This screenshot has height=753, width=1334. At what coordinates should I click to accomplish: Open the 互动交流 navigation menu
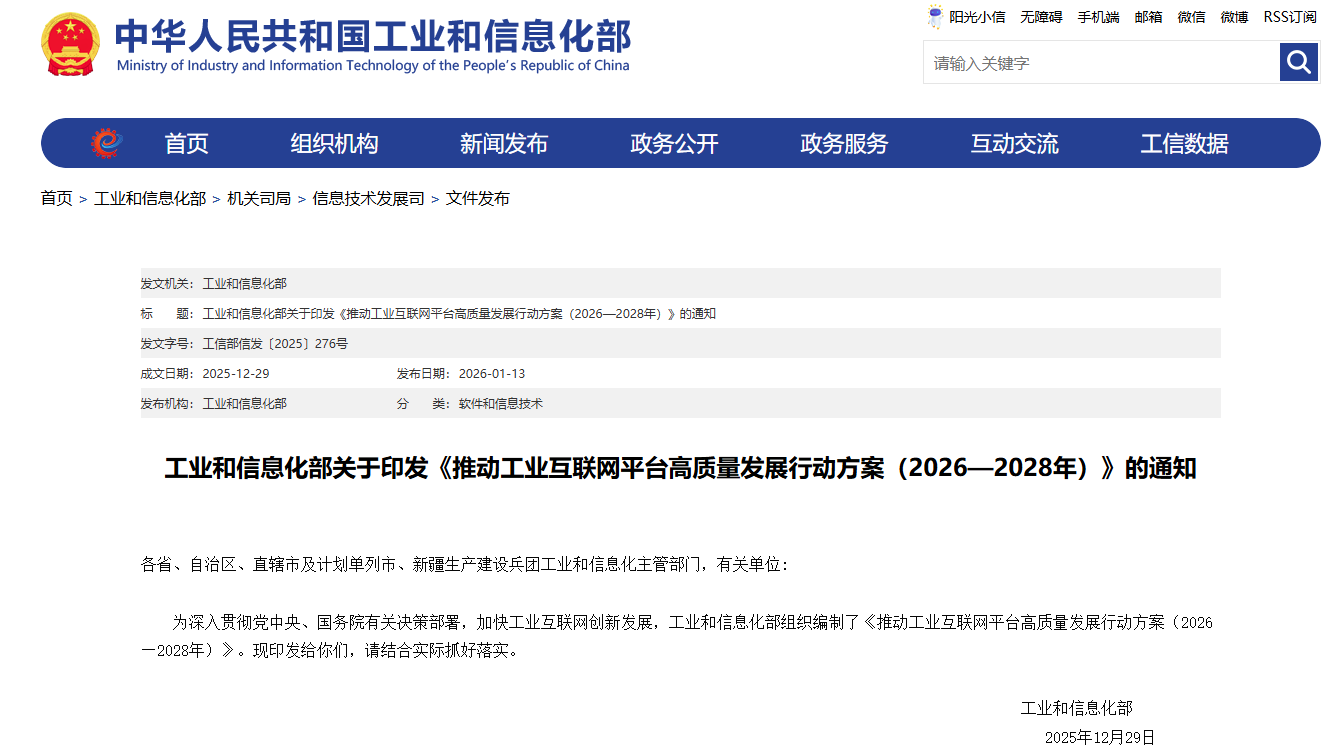(x=1014, y=142)
